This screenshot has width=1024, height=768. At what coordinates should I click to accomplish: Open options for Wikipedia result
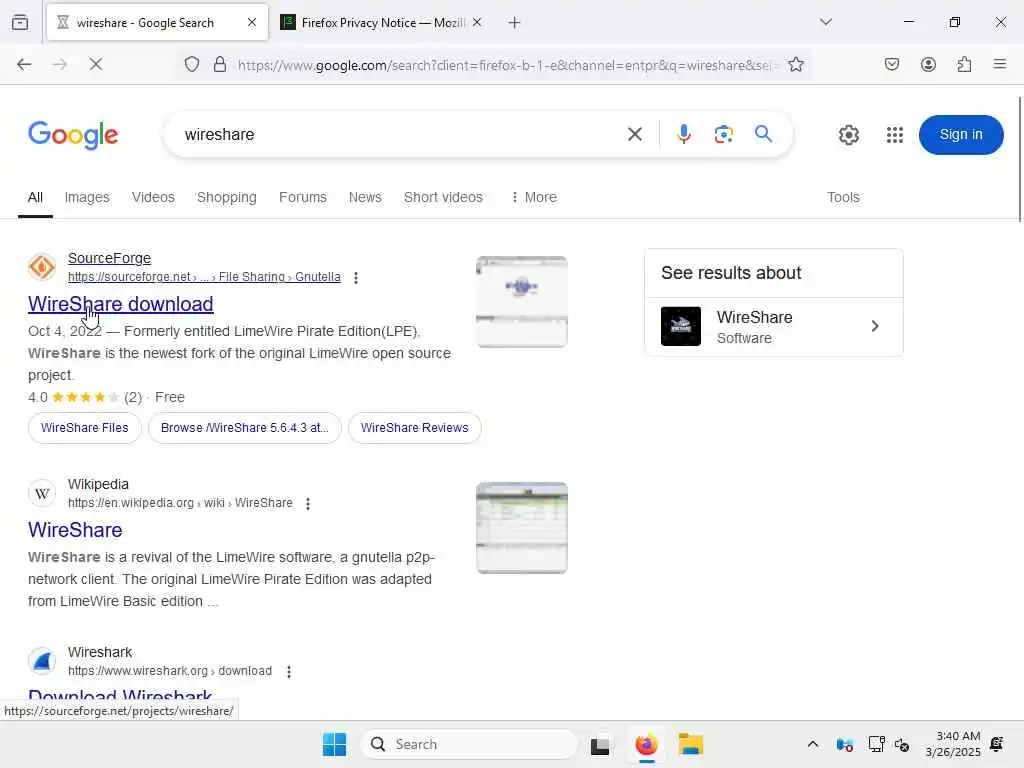pos(308,504)
